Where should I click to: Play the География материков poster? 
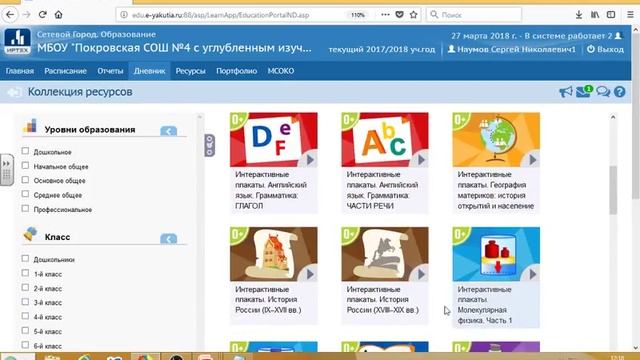(x=533, y=160)
